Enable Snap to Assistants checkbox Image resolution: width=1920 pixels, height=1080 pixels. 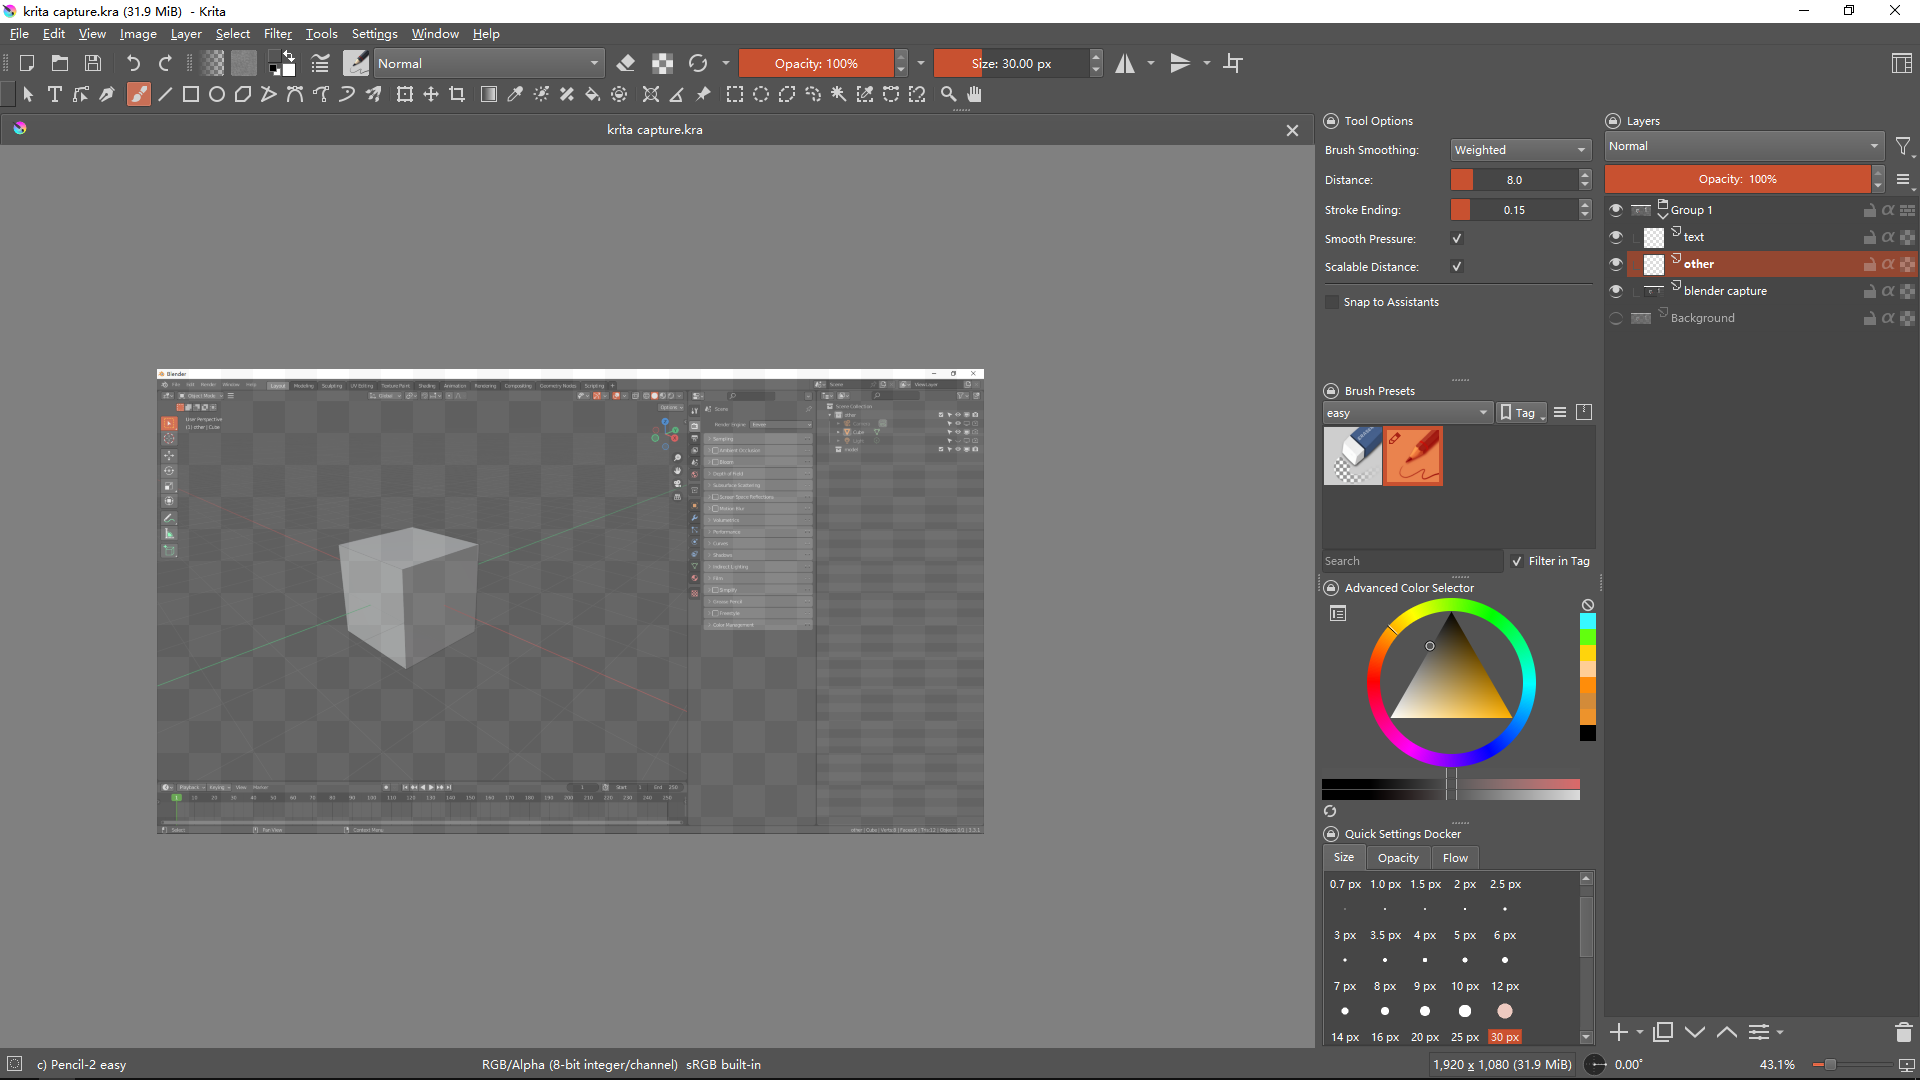coord(1332,302)
